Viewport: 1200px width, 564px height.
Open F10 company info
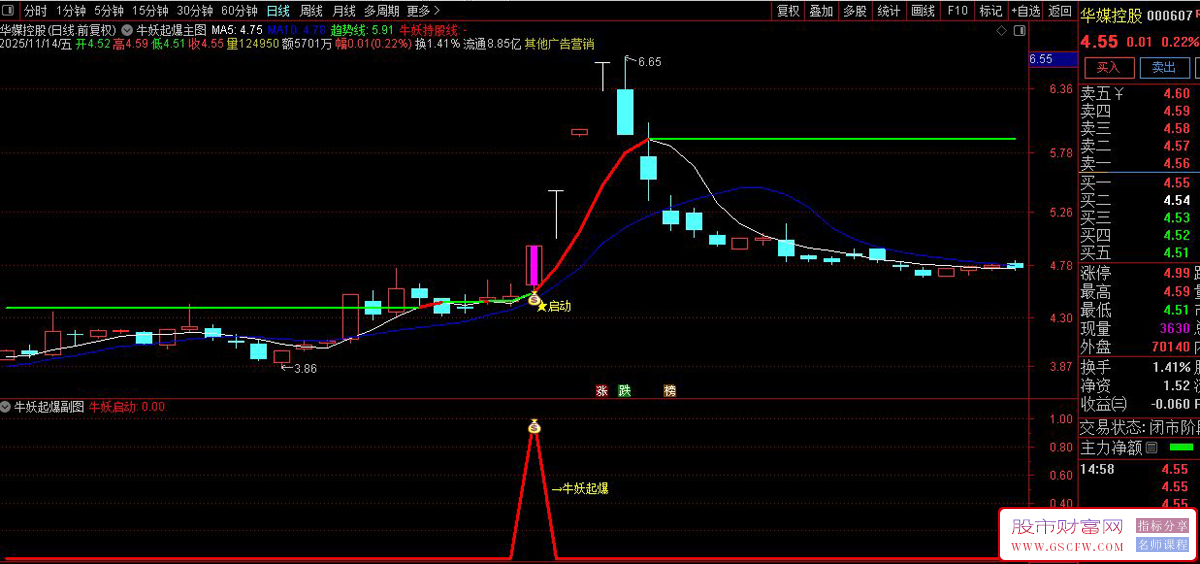point(957,11)
